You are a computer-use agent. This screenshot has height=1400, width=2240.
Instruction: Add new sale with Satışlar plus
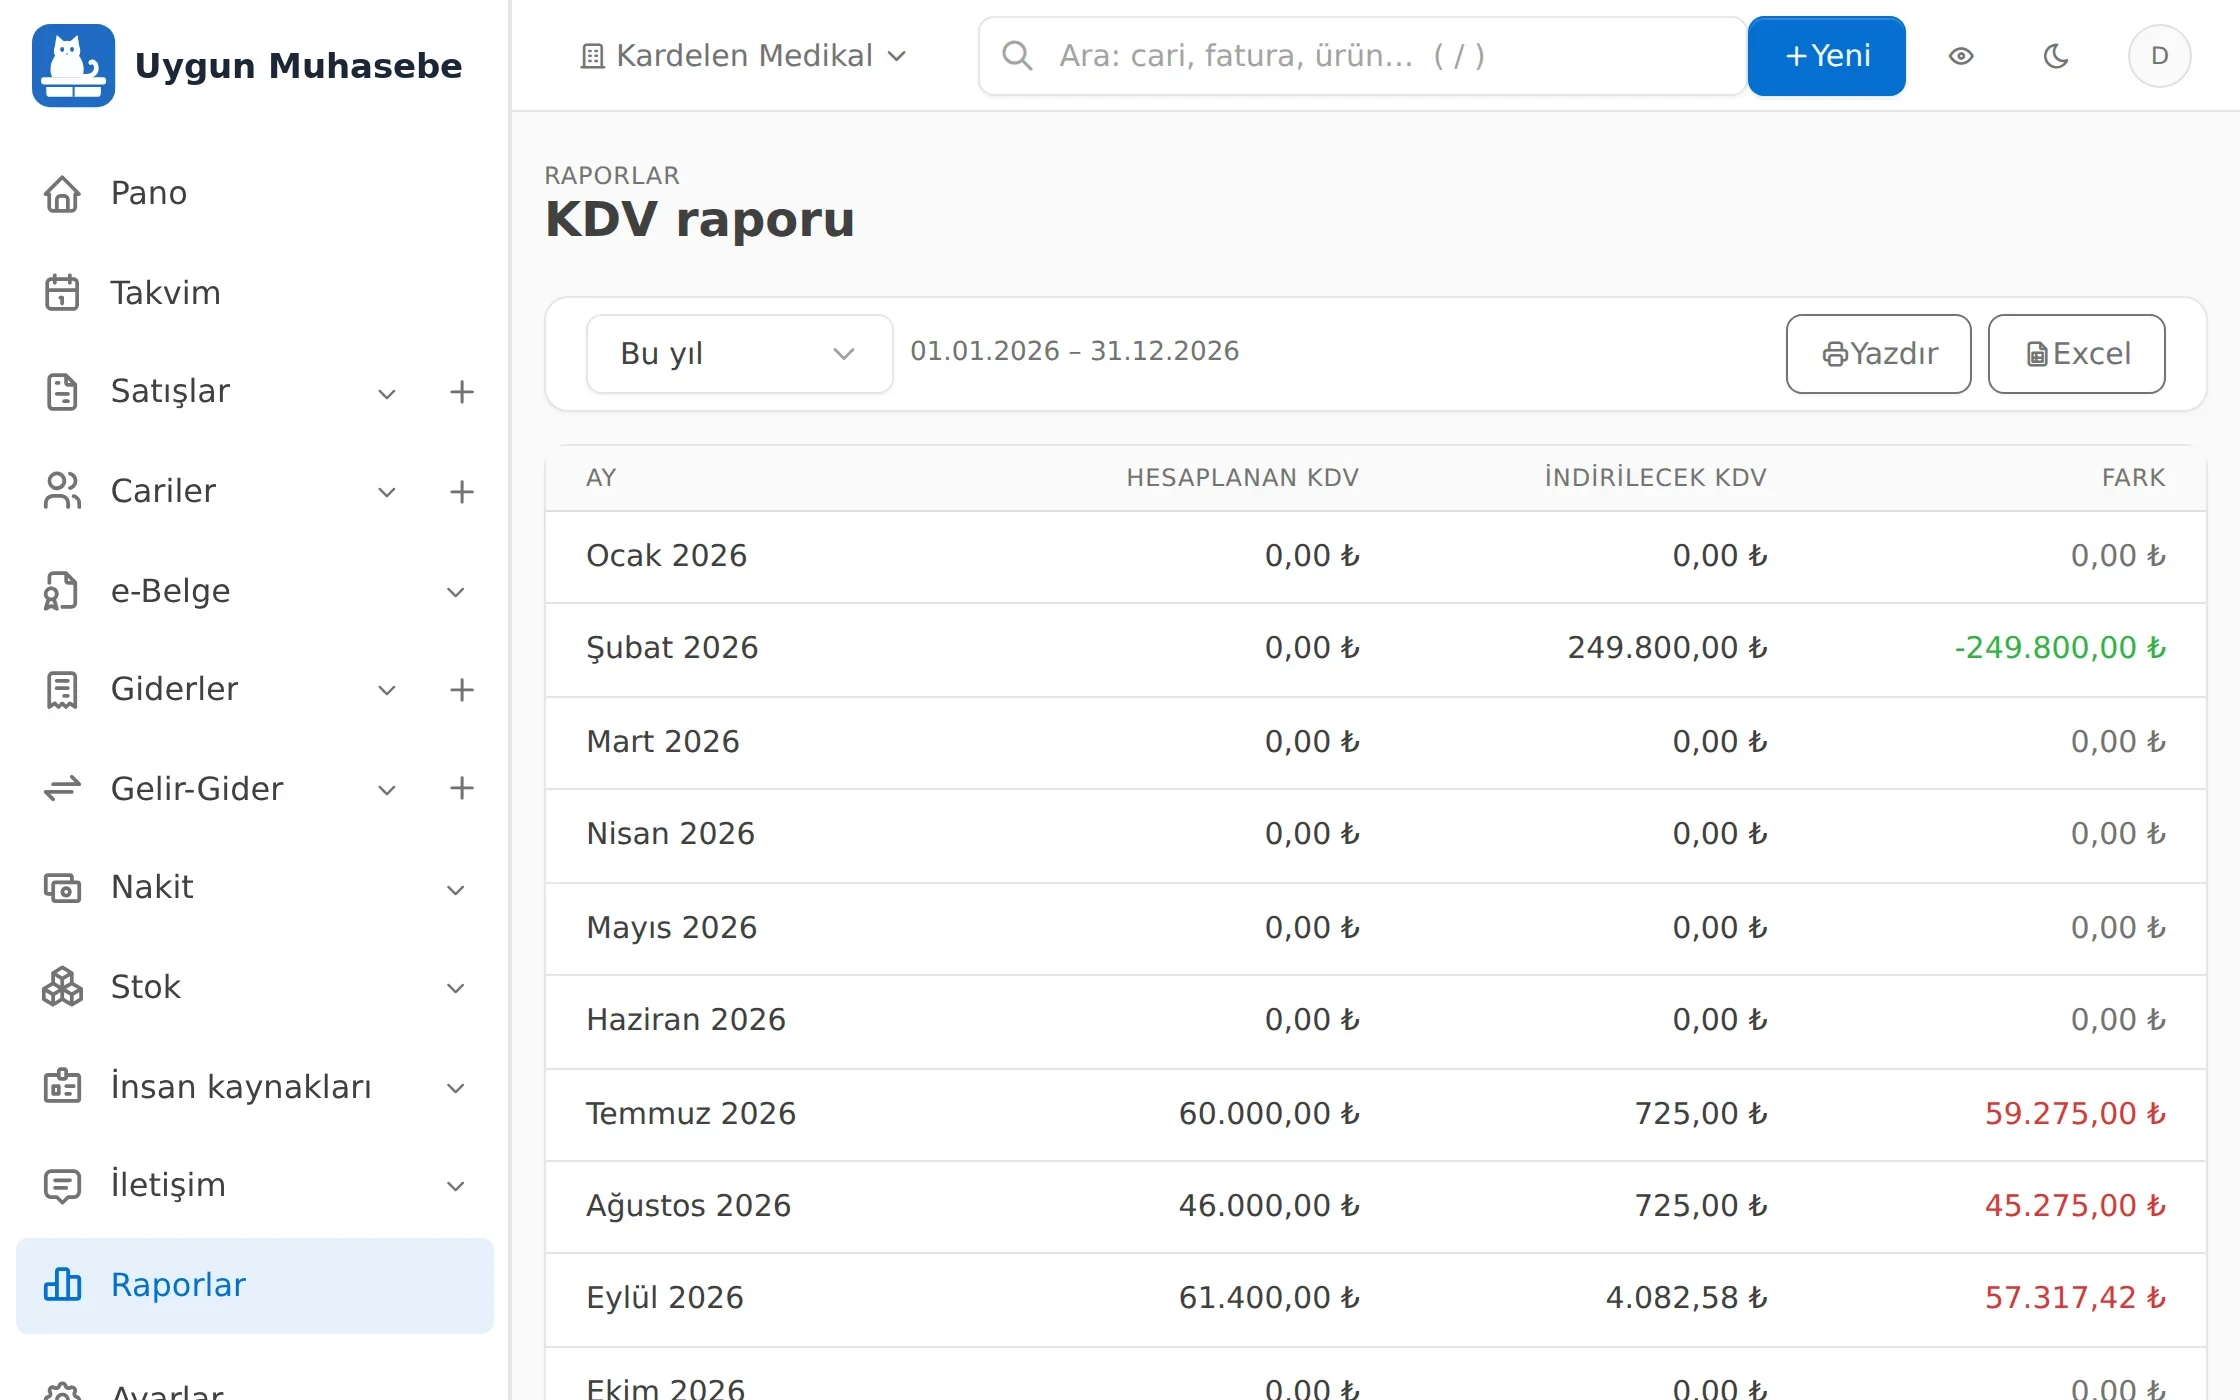pos(461,392)
